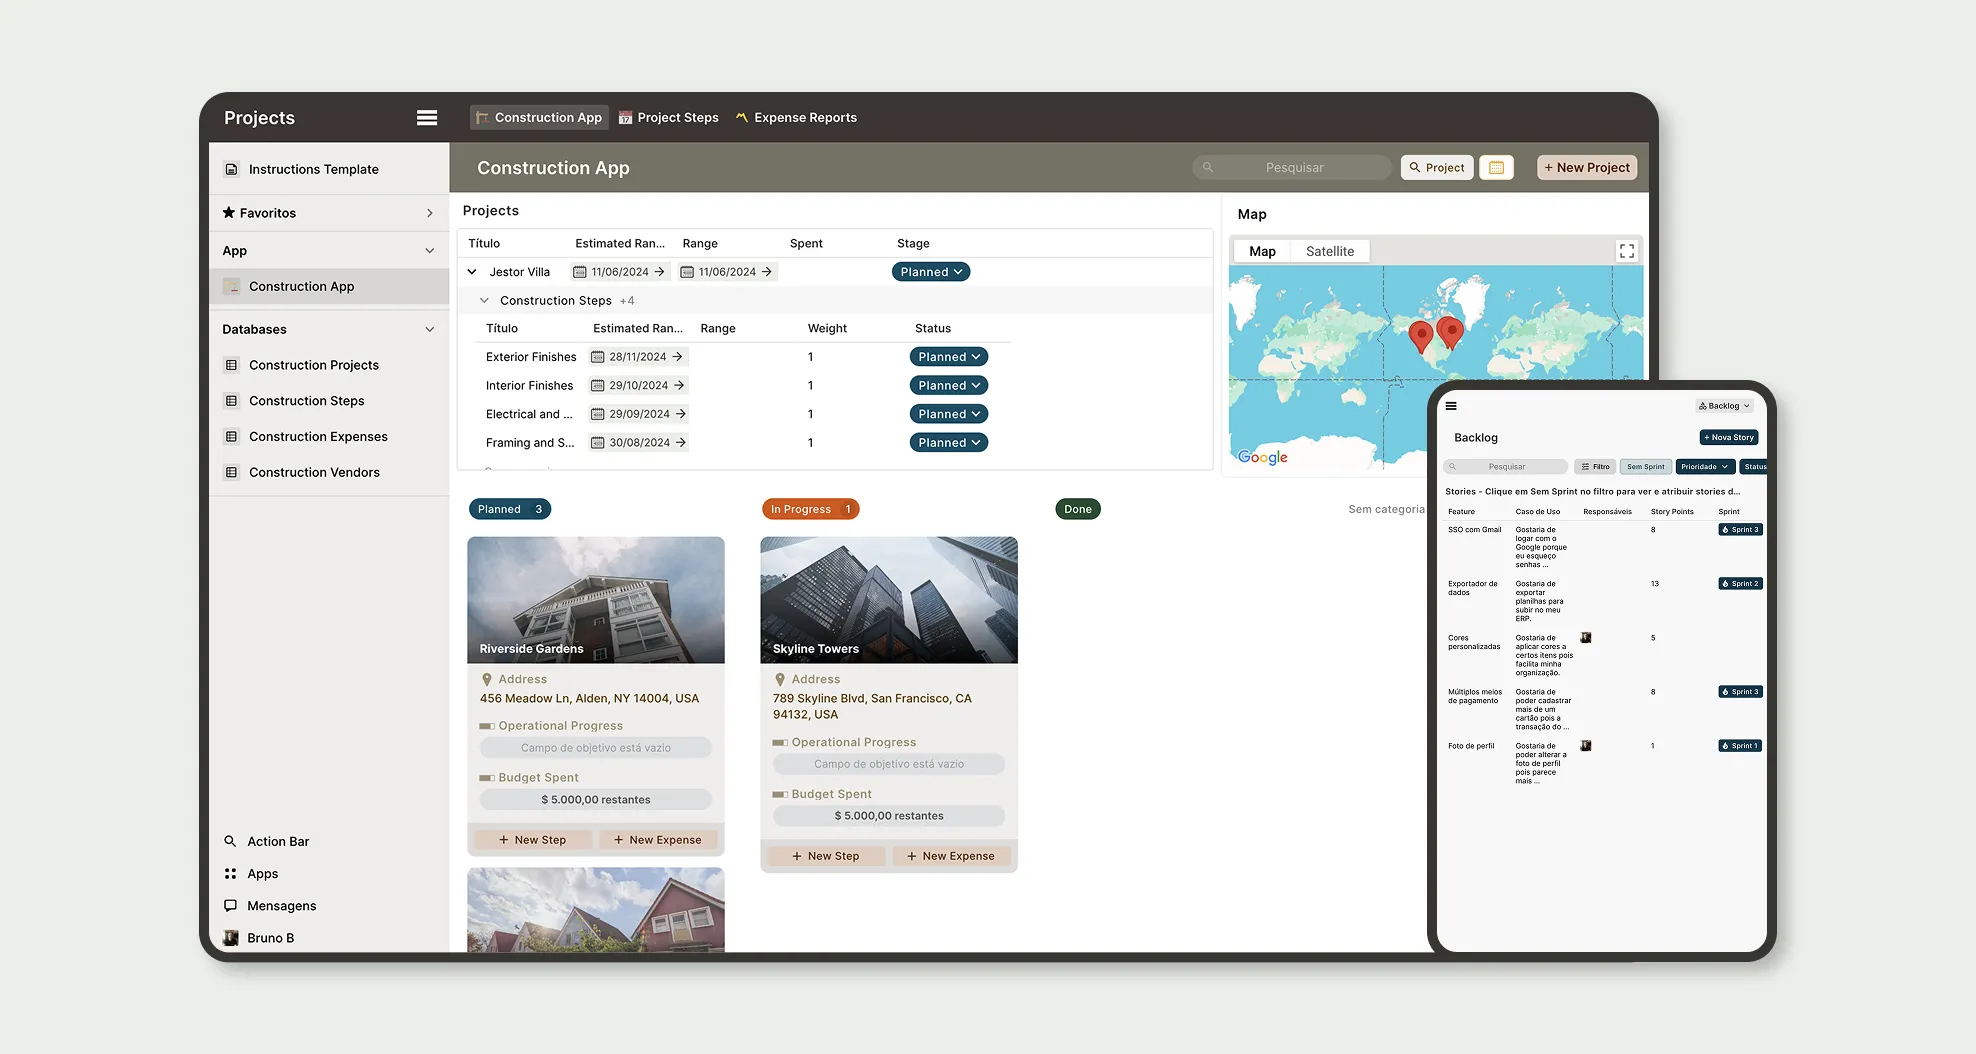
Task: Open Interior Finishes status dropdown
Action: (949, 385)
